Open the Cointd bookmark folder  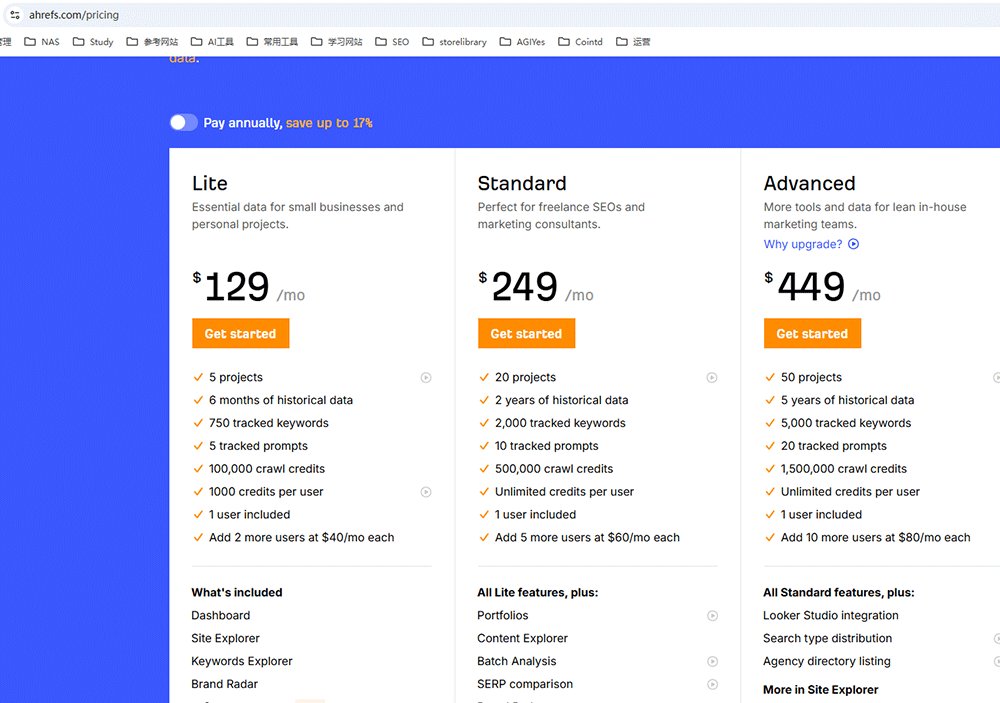[580, 41]
